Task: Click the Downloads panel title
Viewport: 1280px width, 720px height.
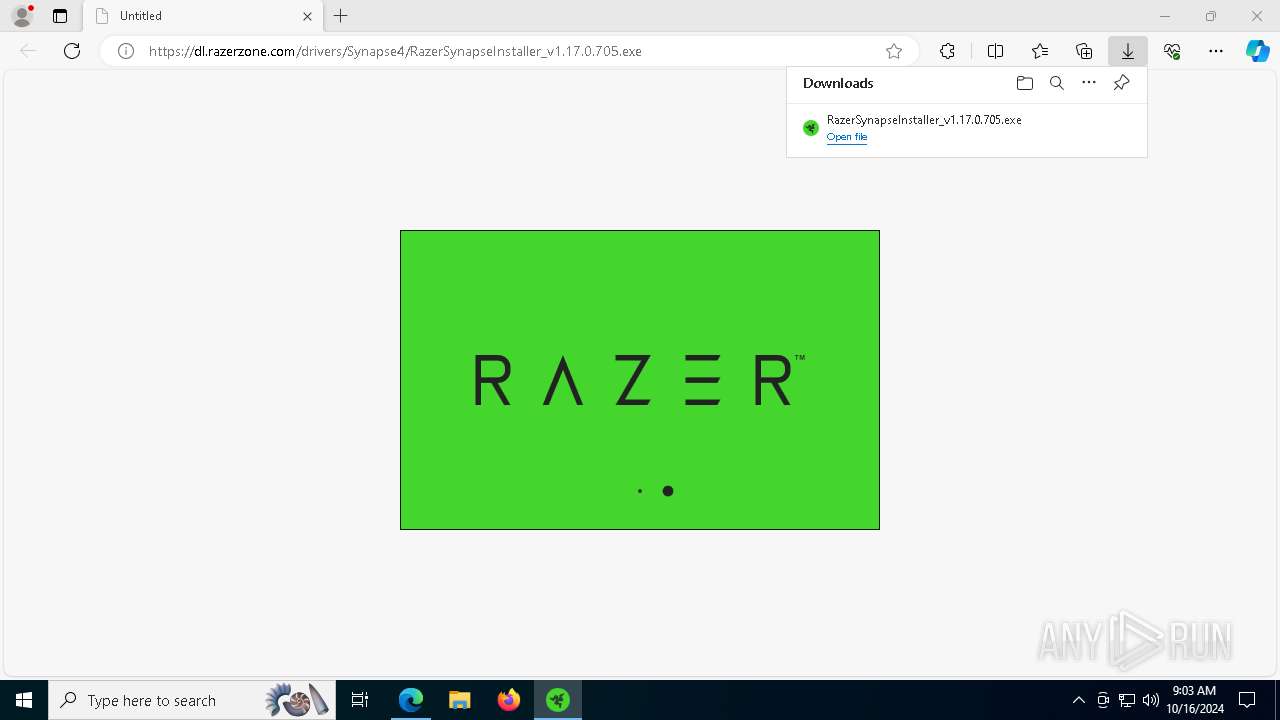Action: pyautogui.click(x=838, y=83)
